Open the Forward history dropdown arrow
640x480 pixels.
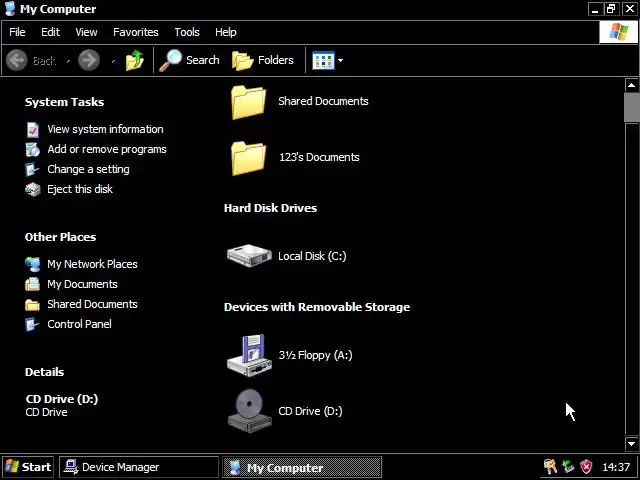113,61
